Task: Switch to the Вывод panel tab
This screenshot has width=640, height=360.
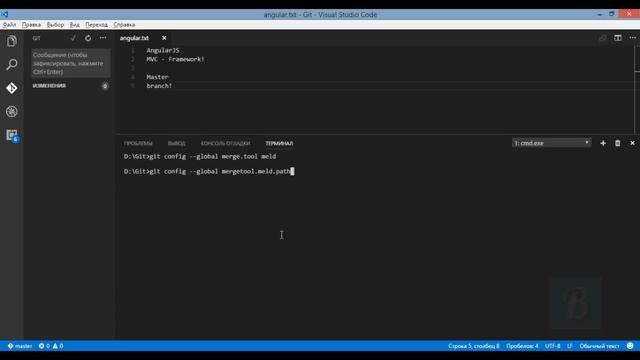Action: 176,143
